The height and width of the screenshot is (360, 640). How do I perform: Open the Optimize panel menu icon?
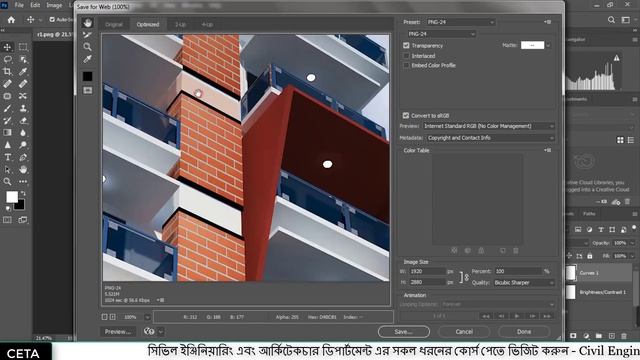pos(548,22)
